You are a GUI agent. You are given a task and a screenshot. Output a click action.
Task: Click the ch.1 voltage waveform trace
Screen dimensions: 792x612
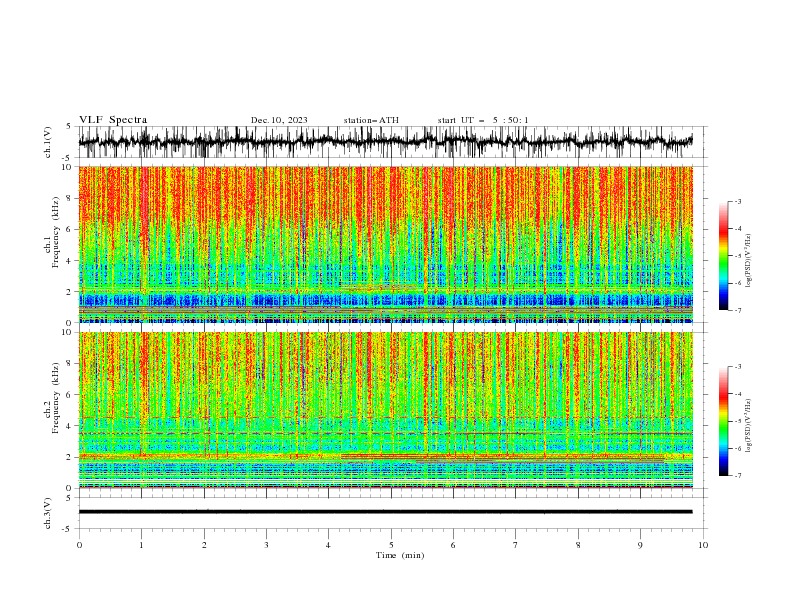coord(385,142)
